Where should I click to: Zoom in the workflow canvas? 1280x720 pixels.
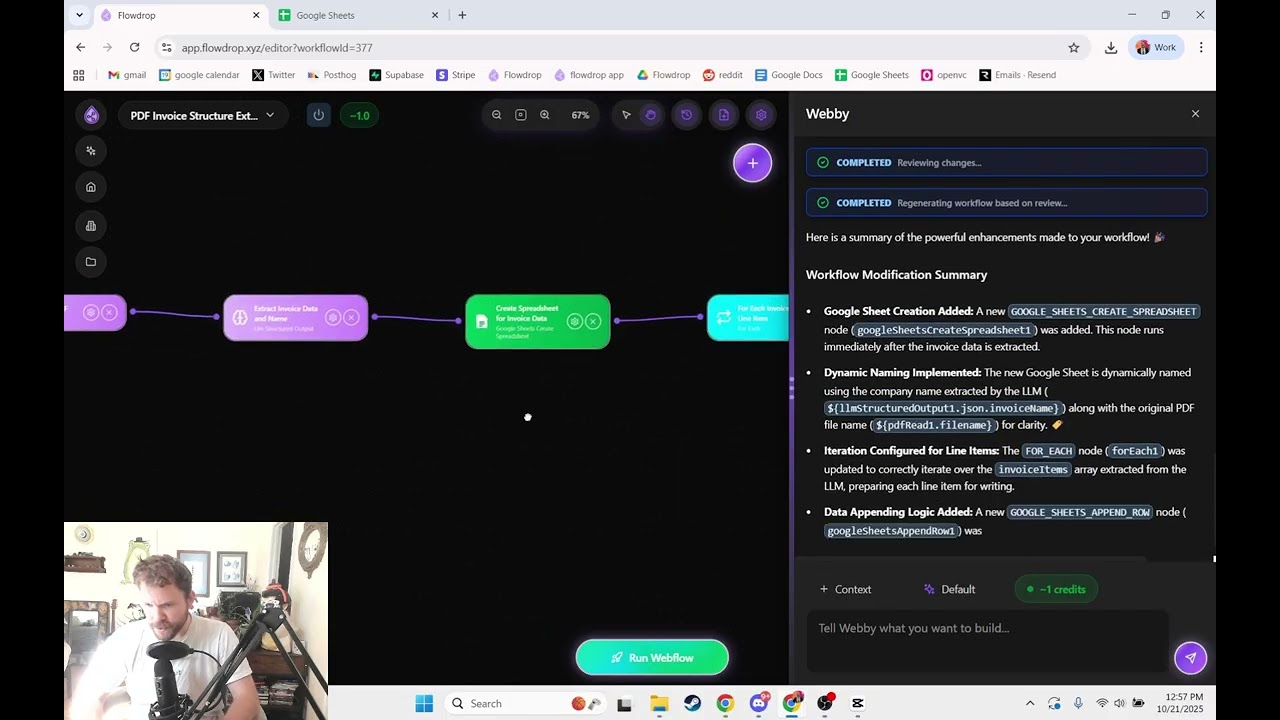pos(545,115)
